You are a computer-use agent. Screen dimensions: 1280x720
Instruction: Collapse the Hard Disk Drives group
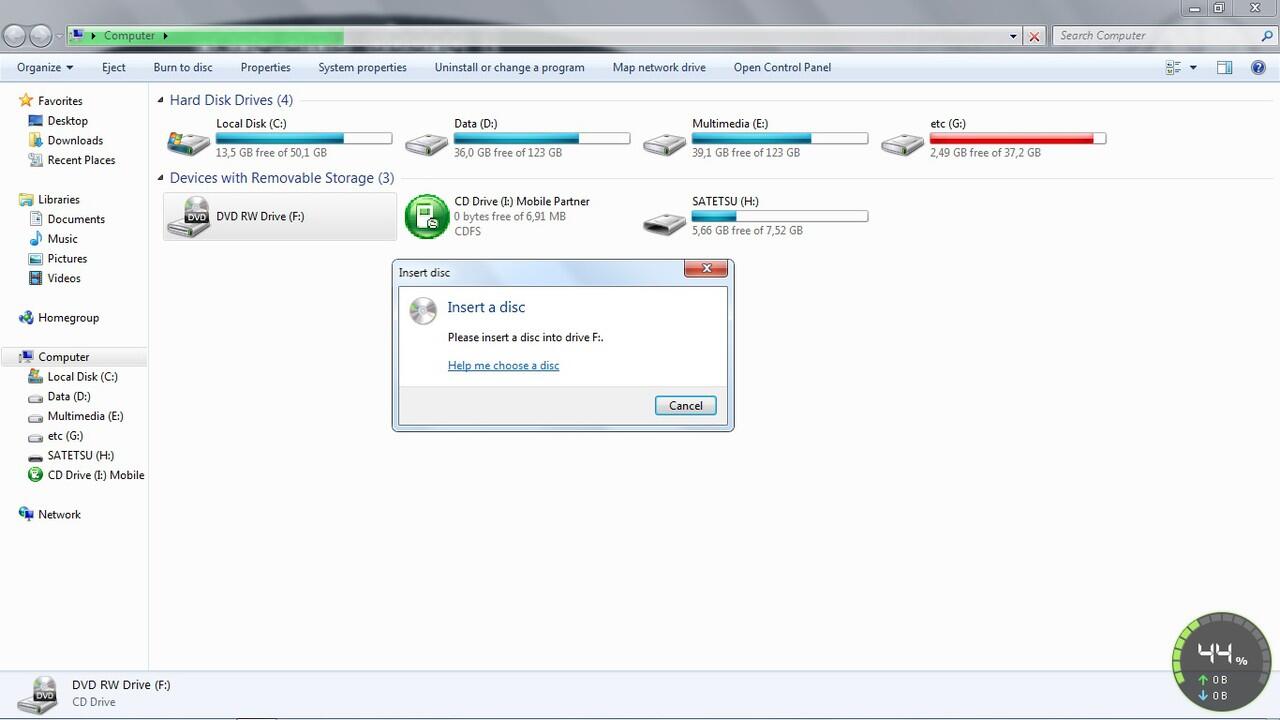point(160,100)
